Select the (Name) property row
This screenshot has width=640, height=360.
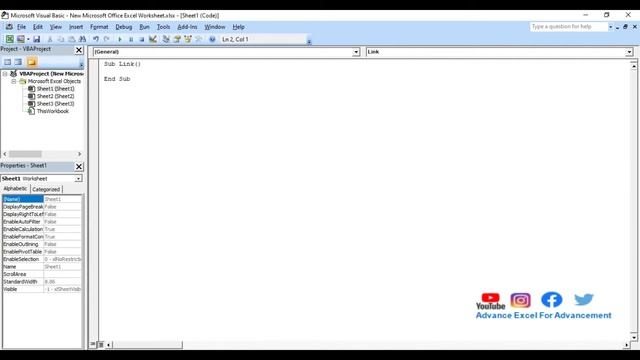click(x=42, y=199)
